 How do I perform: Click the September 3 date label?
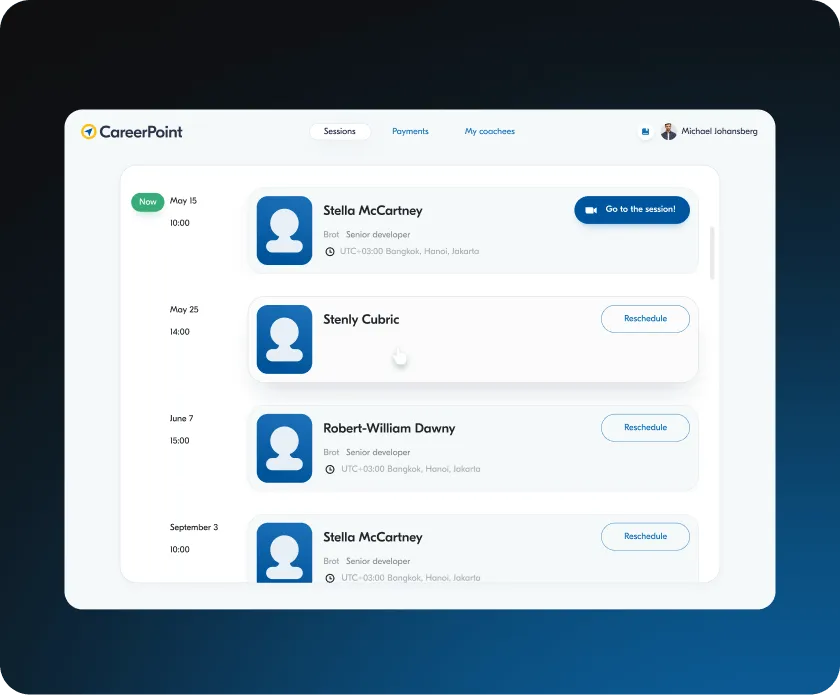click(194, 527)
